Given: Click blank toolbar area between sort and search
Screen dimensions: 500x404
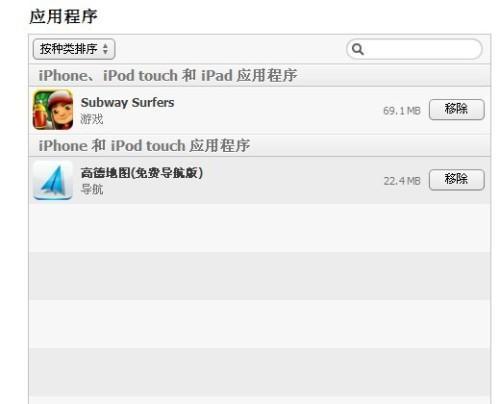Looking at the screenshot, I should tap(231, 49).
